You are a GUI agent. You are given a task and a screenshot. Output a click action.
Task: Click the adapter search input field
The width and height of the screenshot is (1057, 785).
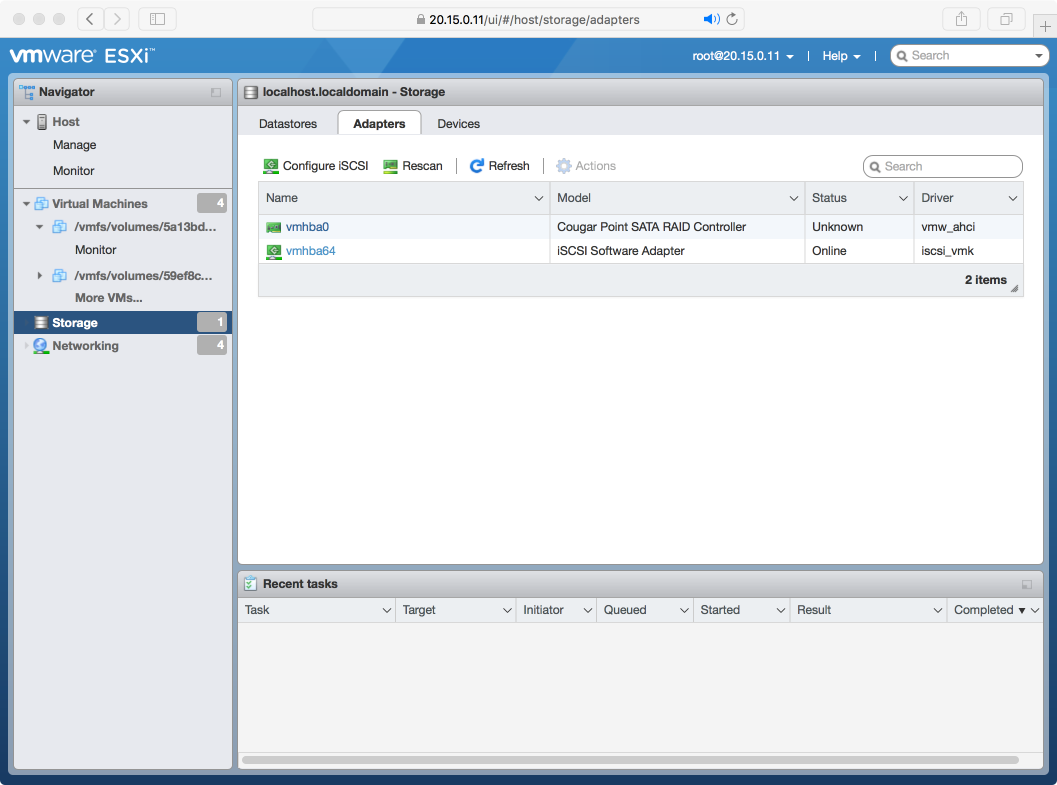[941, 165]
